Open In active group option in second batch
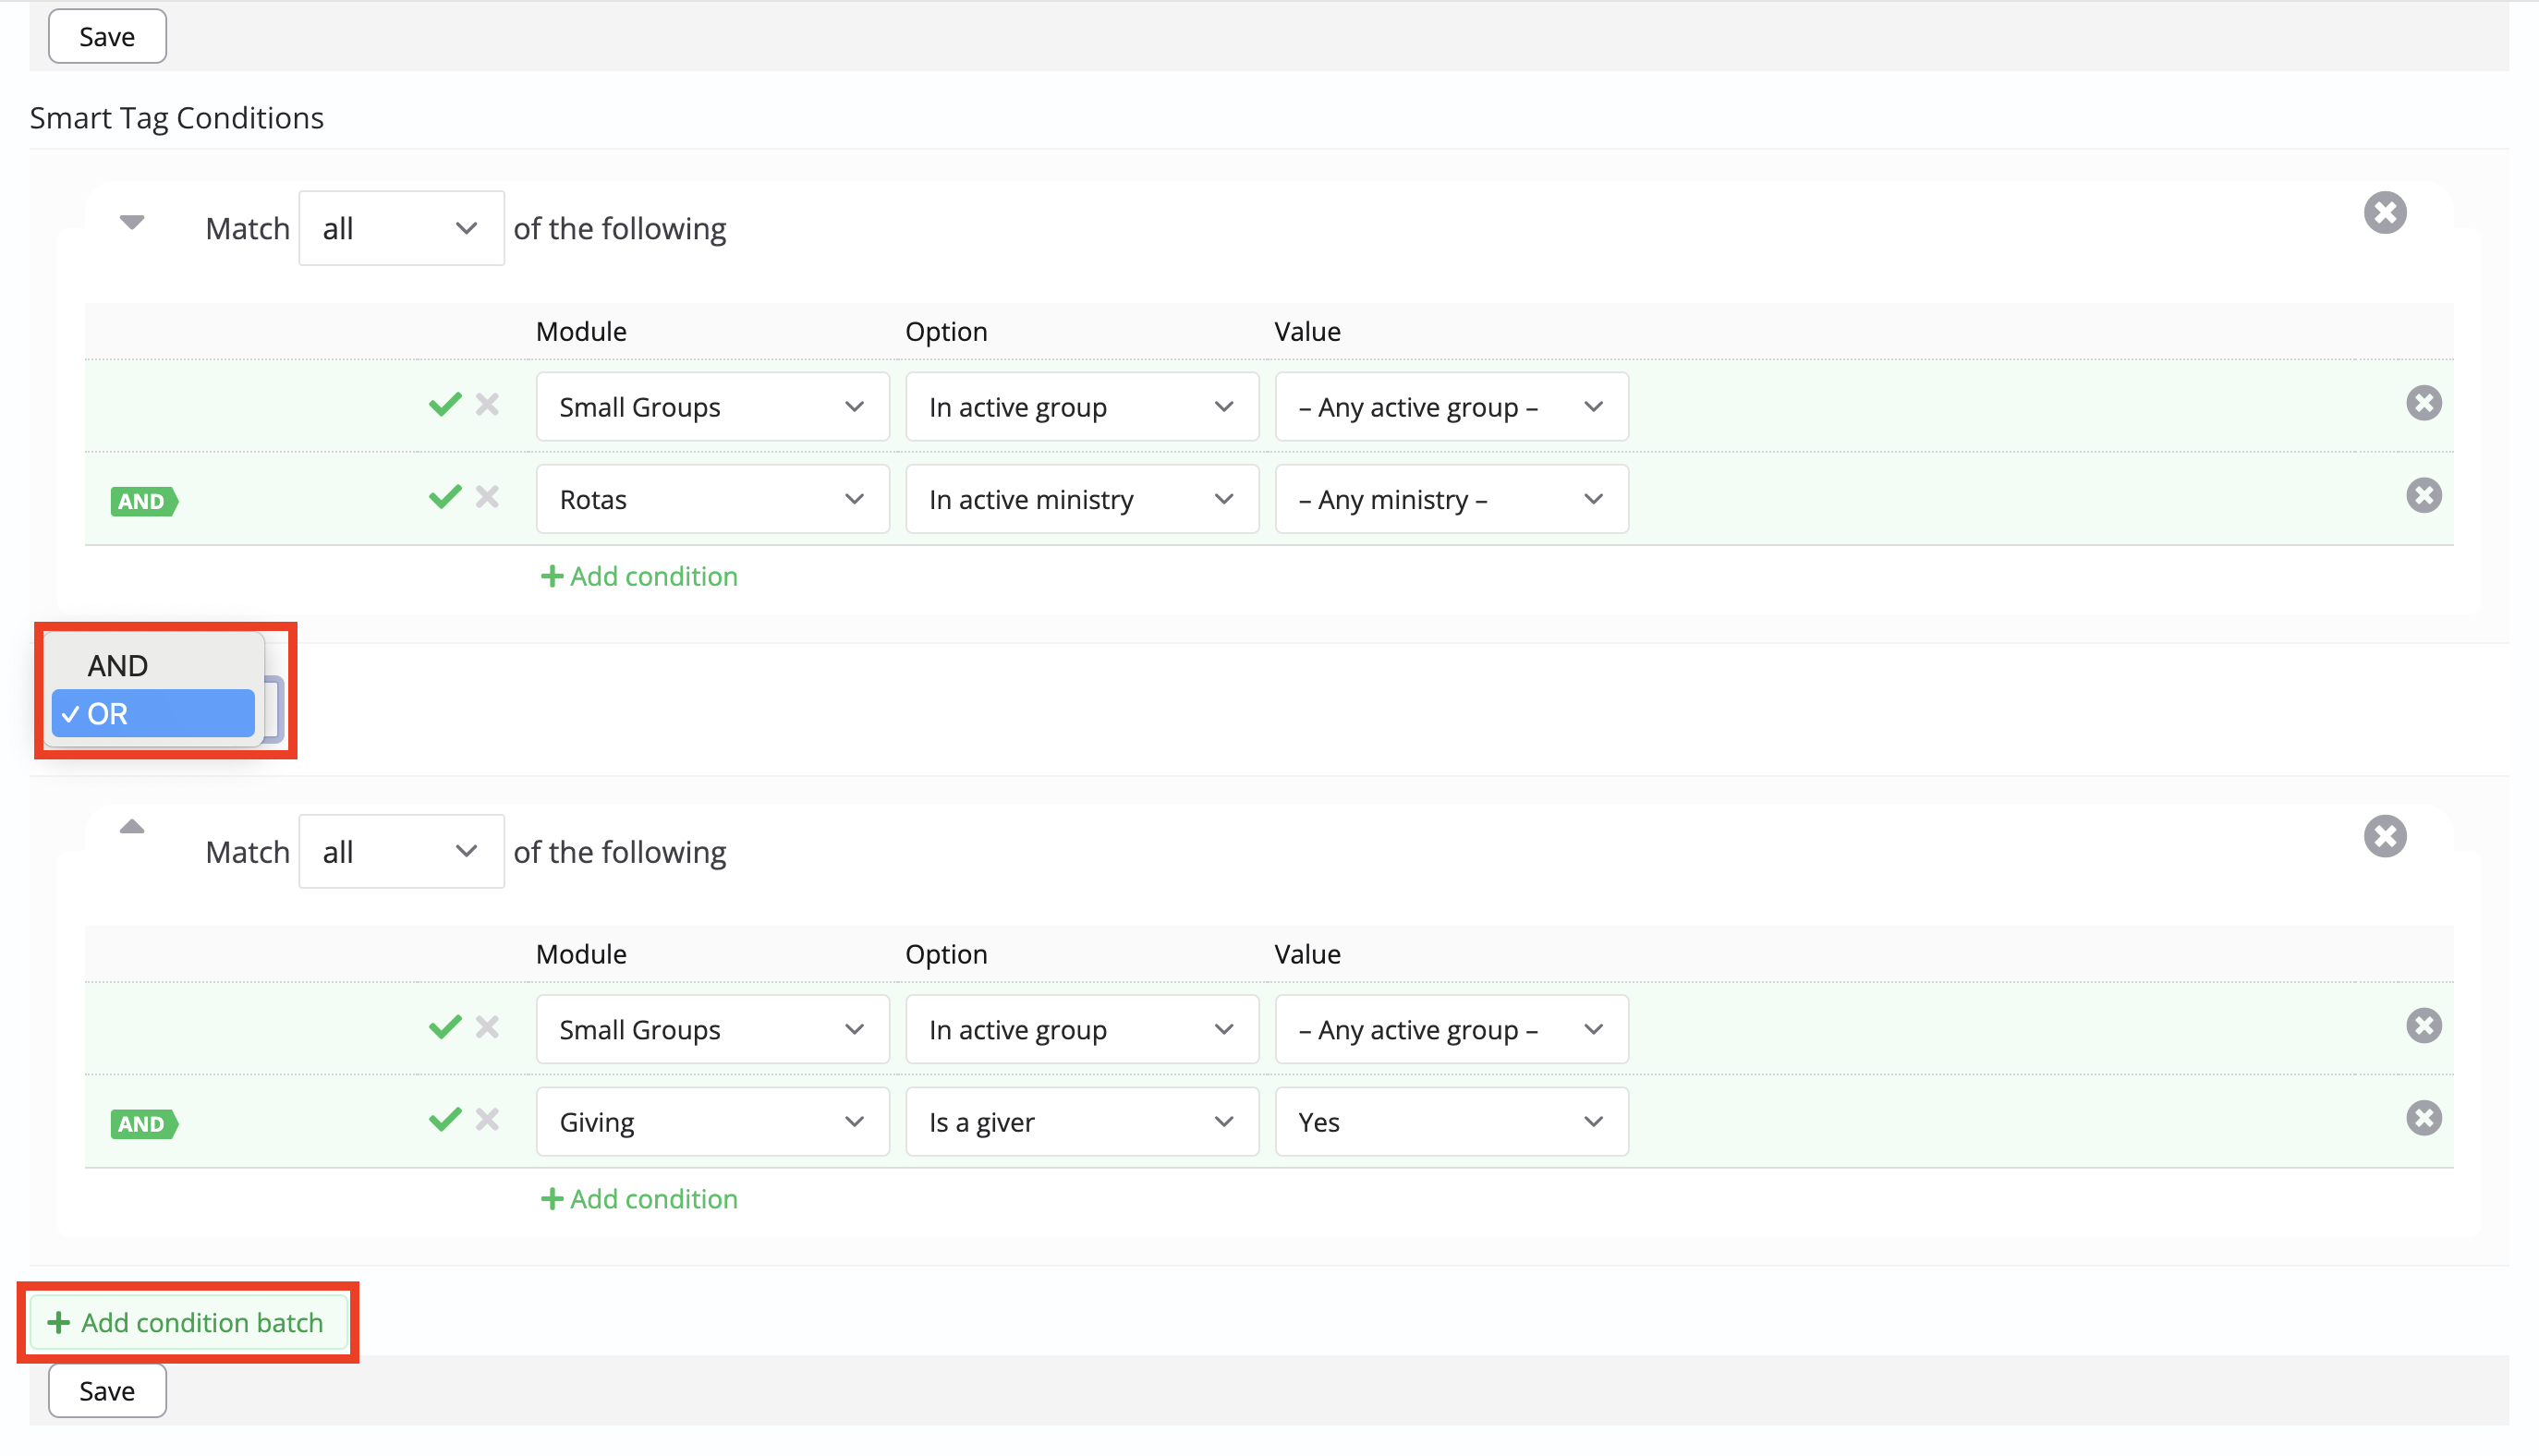 tap(1081, 1029)
